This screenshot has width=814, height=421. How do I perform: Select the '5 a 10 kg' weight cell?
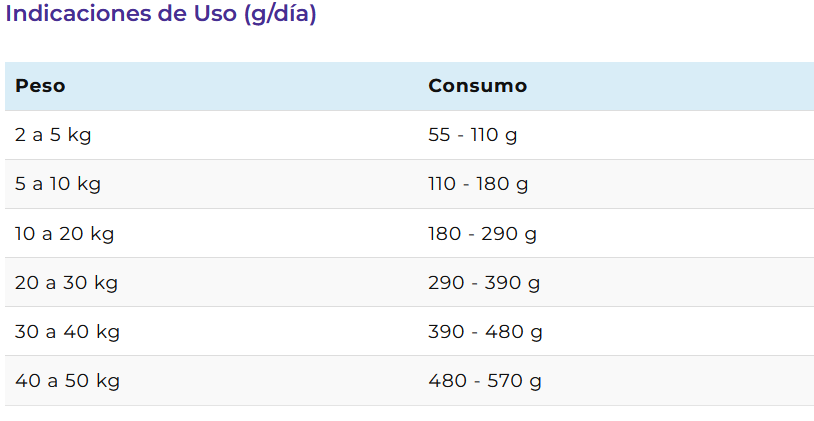tap(58, 184)
